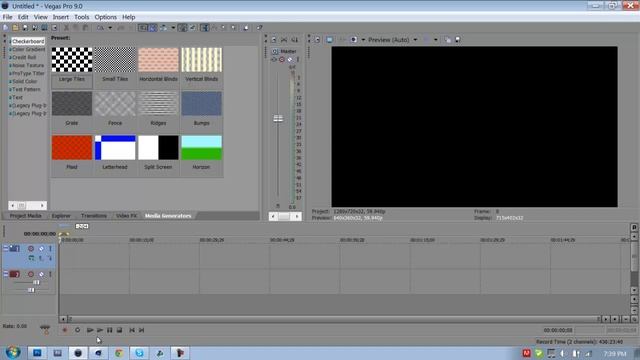Click the Pause transport button
This screenshot has width=640, height=360.
tap(109, 330)
